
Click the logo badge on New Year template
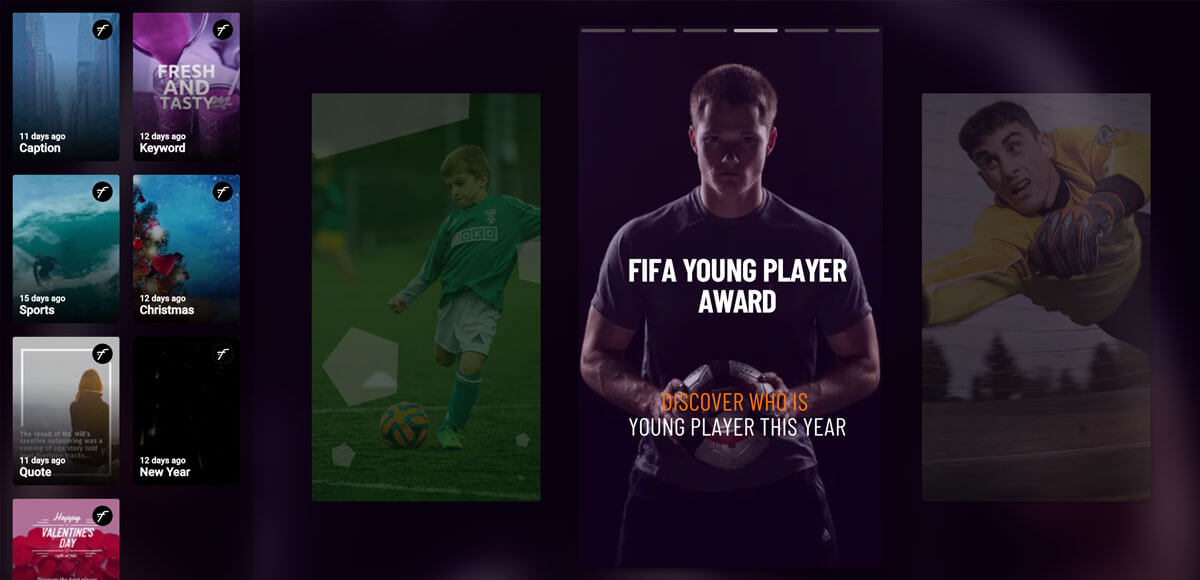coord(223,354)
